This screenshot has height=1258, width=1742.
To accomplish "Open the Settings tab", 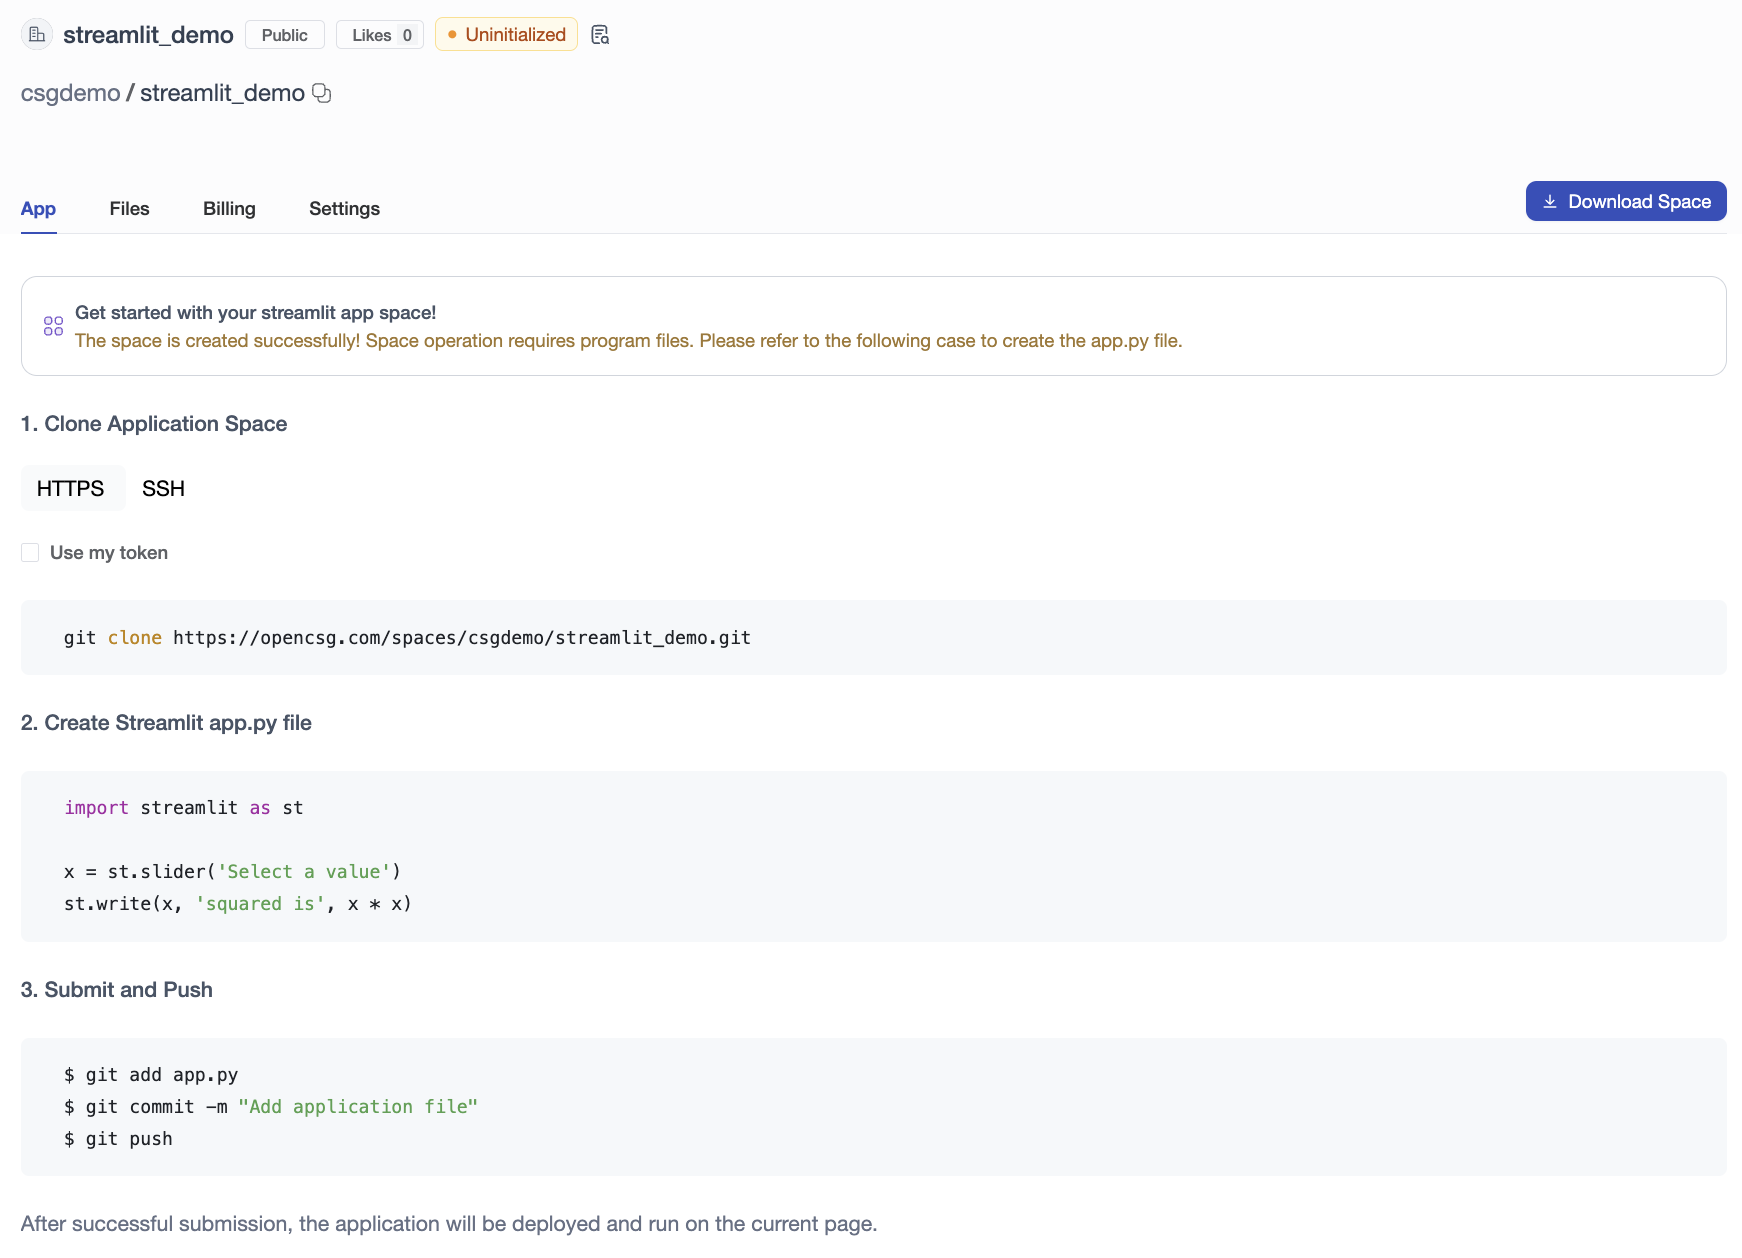I will [x=344, y=209].
